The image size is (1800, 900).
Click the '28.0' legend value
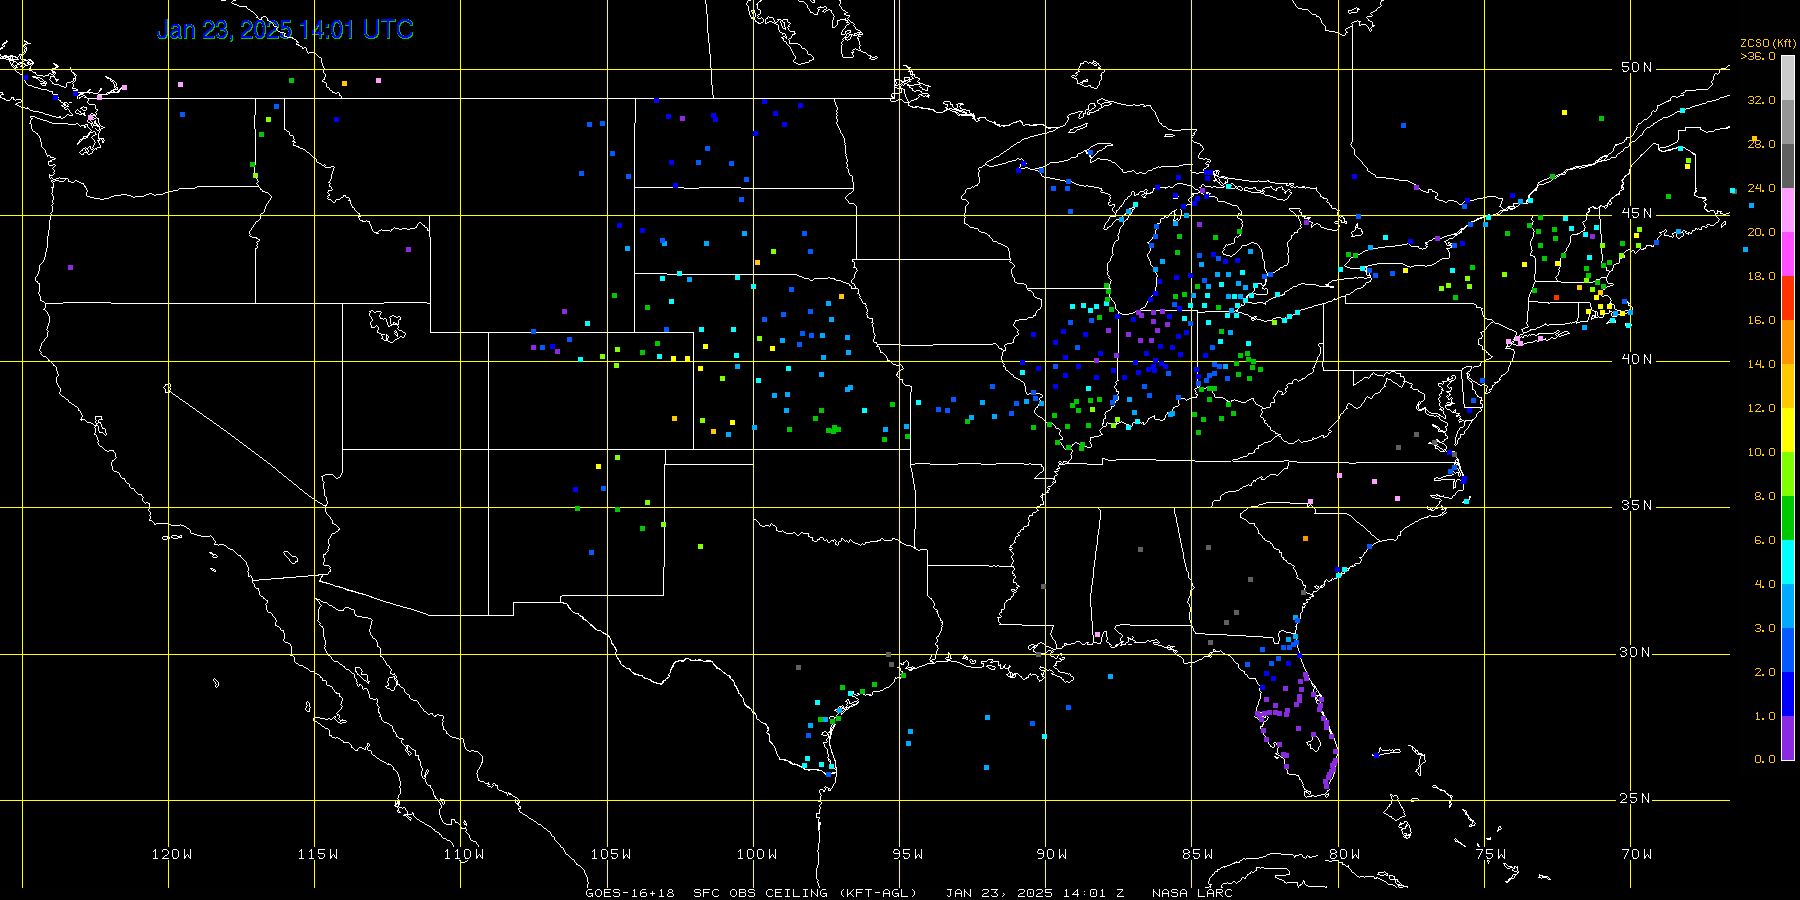tap(1761, 144)
